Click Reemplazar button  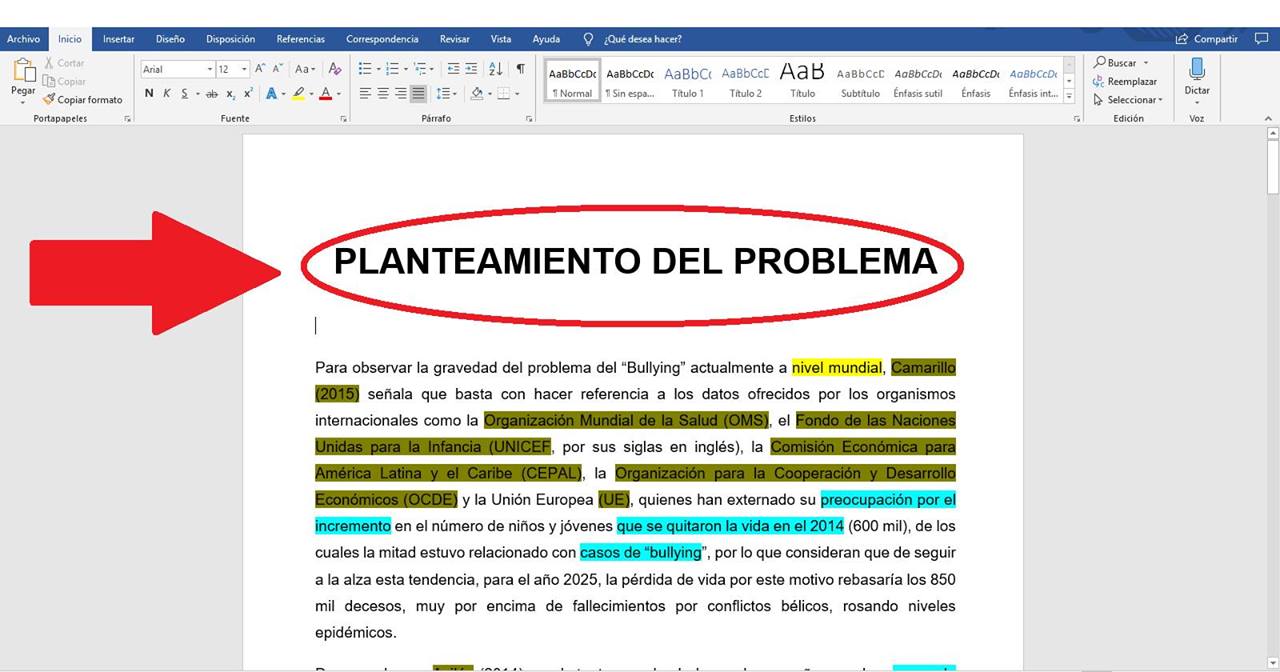pyautogui.click(x=1125, y=81)
